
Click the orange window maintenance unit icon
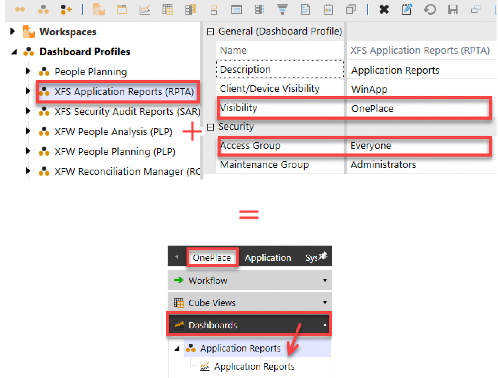(x=122, y=9)
